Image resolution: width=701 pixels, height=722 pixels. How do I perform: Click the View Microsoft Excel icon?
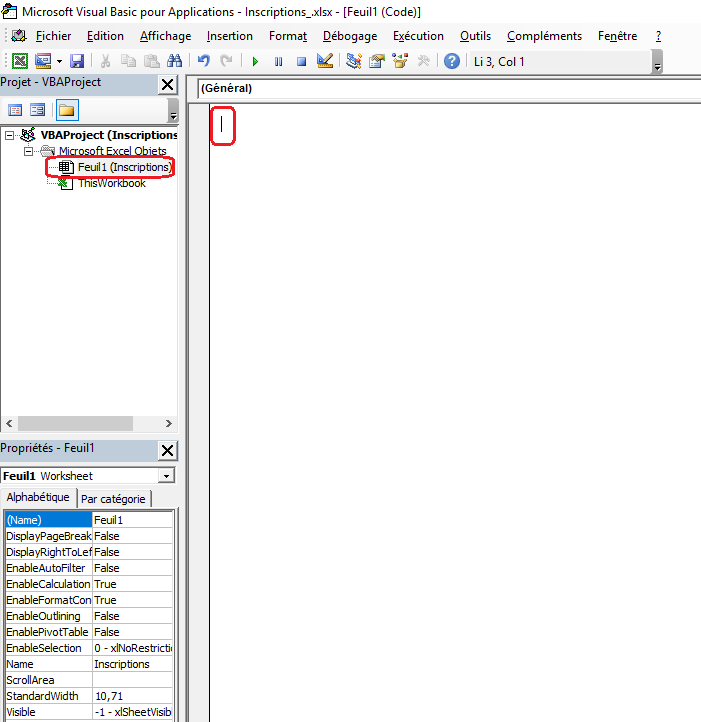click(20, 61)
